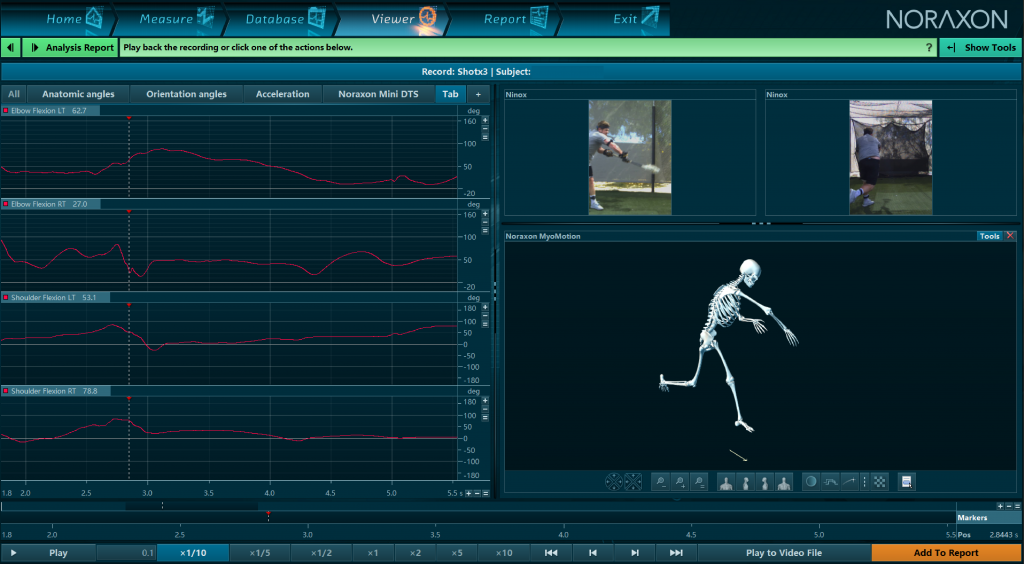This screenshot has width=1024, height=564.
Task: Reset skeleton view zoom
Action: [699, 482]
